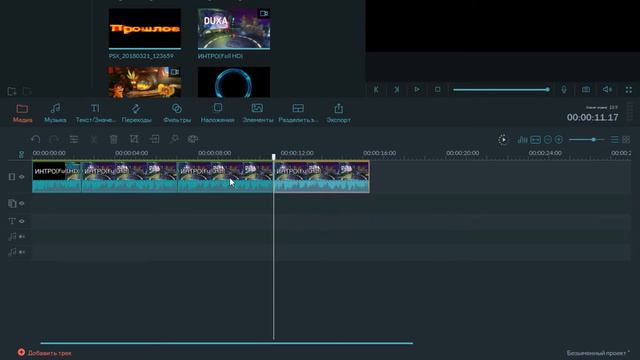Click the 00:00:11.17 timecode display
Image resolution: width=640 pixels, height=360 pixels.
[592, 118]
